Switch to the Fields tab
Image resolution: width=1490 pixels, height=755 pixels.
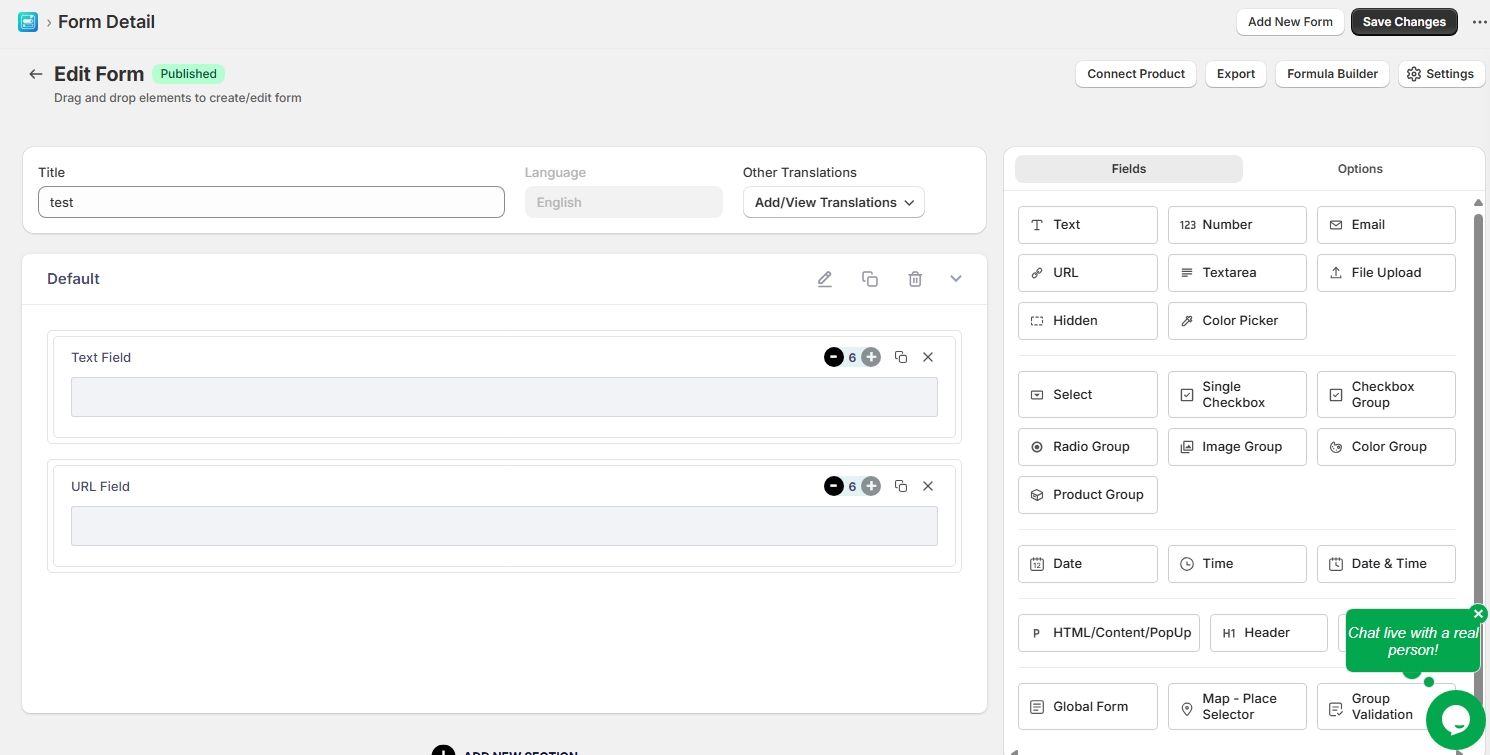[x=1129, y=169]
